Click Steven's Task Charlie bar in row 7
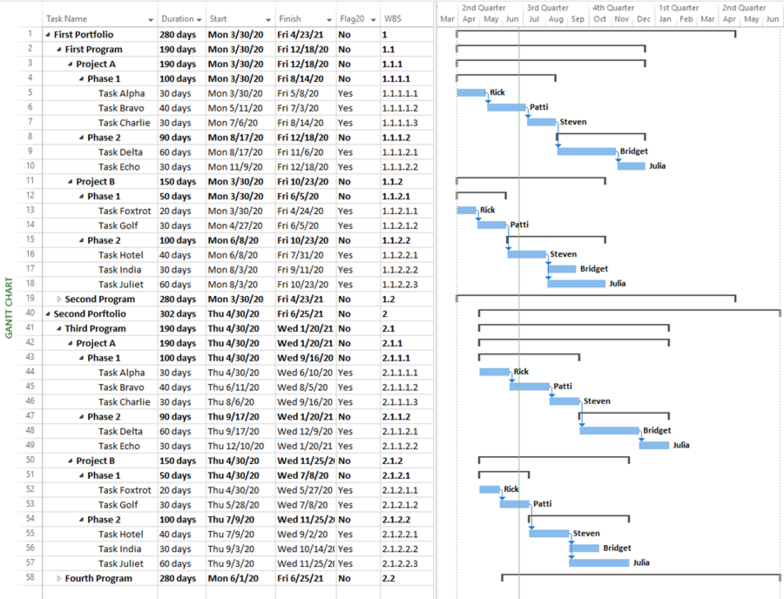The image size is (784, 599). 542,122
